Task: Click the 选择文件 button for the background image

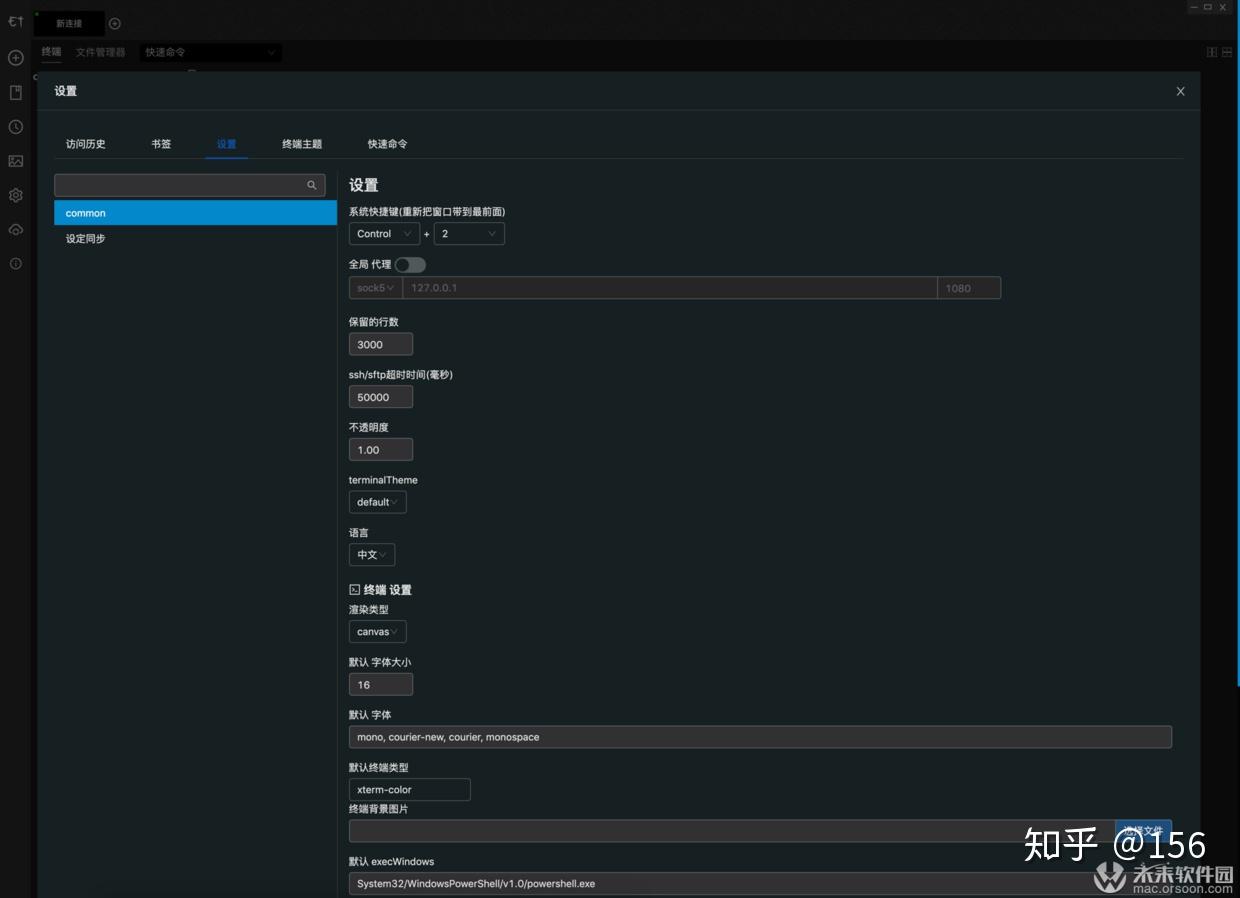Action: point(1143,831)
